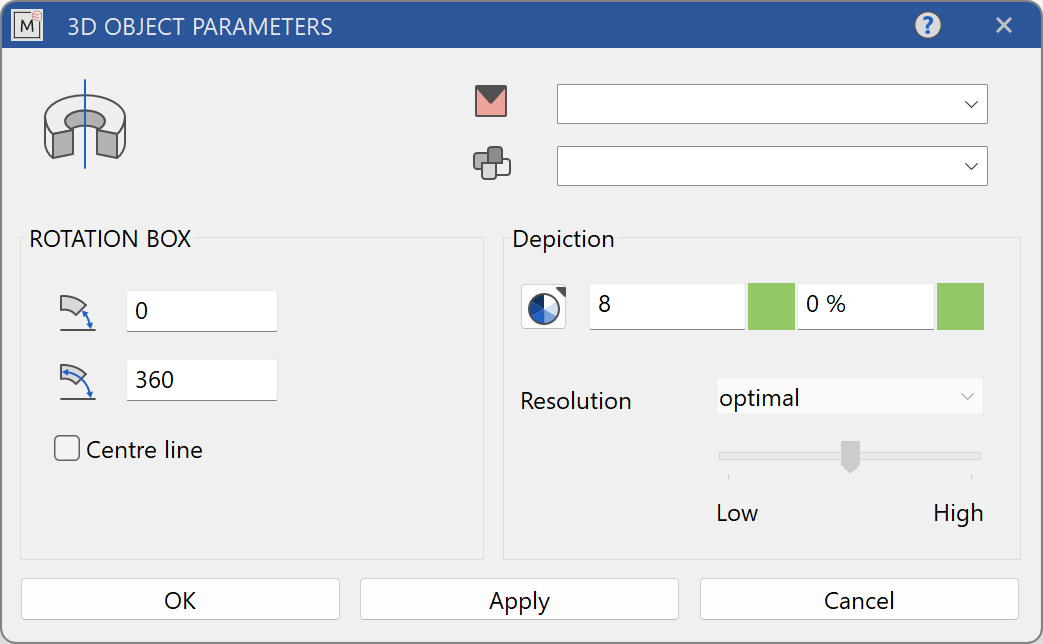Cancel the dialog
Viewport: 1043px width, 644px height.
(x=858, y=599)
